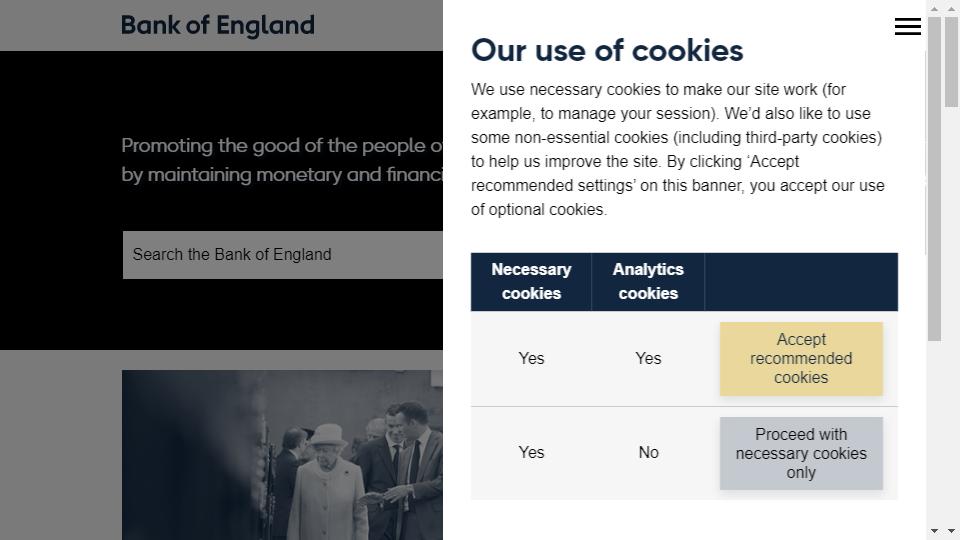Open the hamburger navigation menu
960x540 pixels.
tap(907, 26)
